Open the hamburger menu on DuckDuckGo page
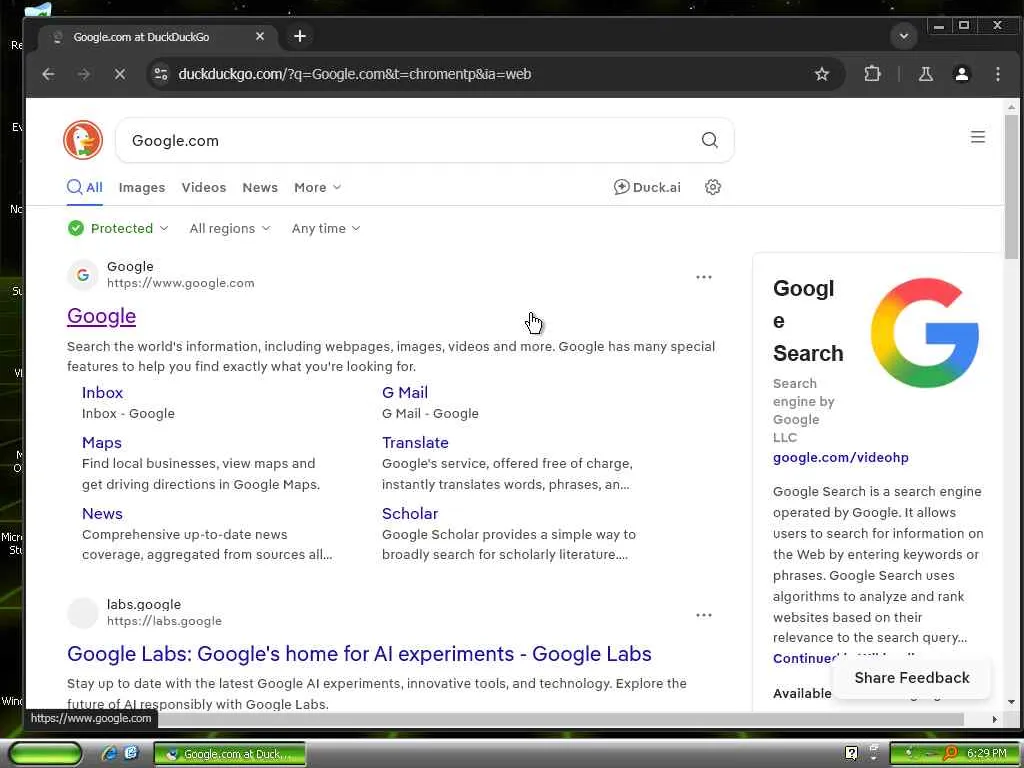This screenshot has height=768, width=1024. coord(978,137)
